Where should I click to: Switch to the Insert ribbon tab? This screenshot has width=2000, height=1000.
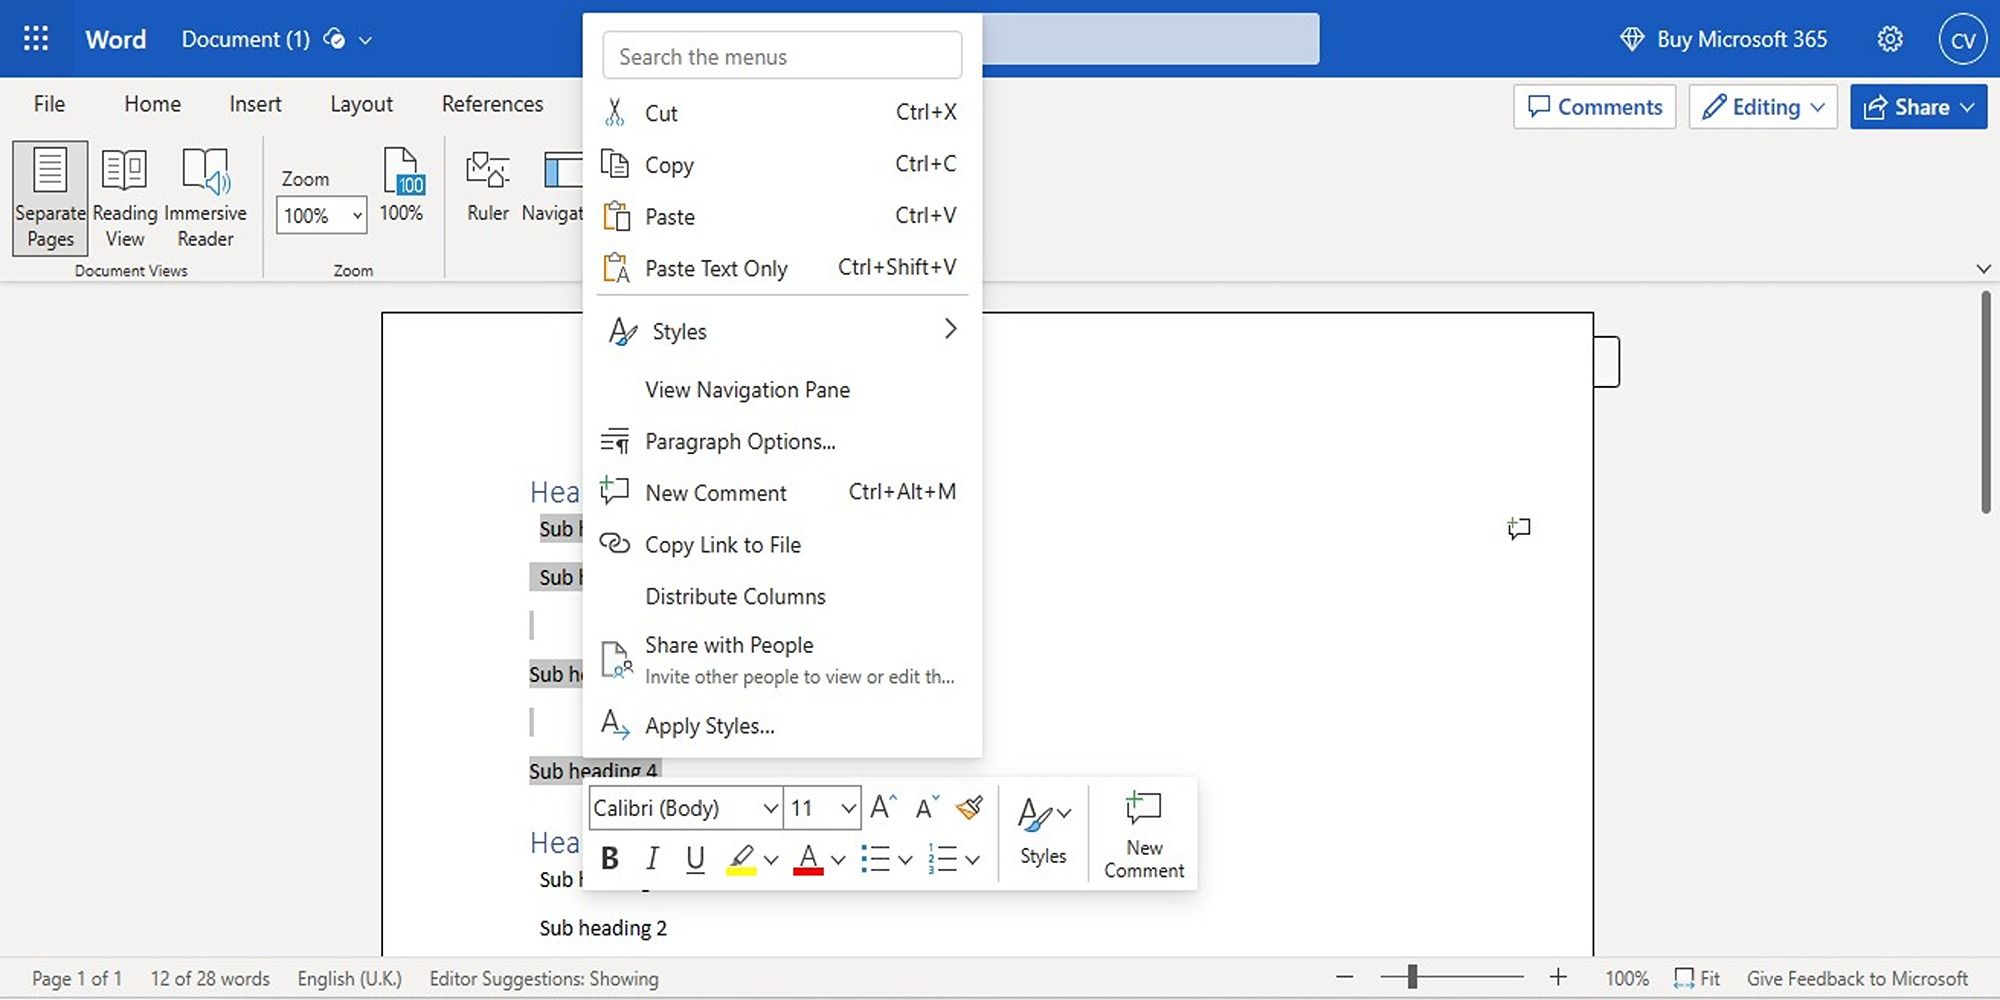(255, 104)
